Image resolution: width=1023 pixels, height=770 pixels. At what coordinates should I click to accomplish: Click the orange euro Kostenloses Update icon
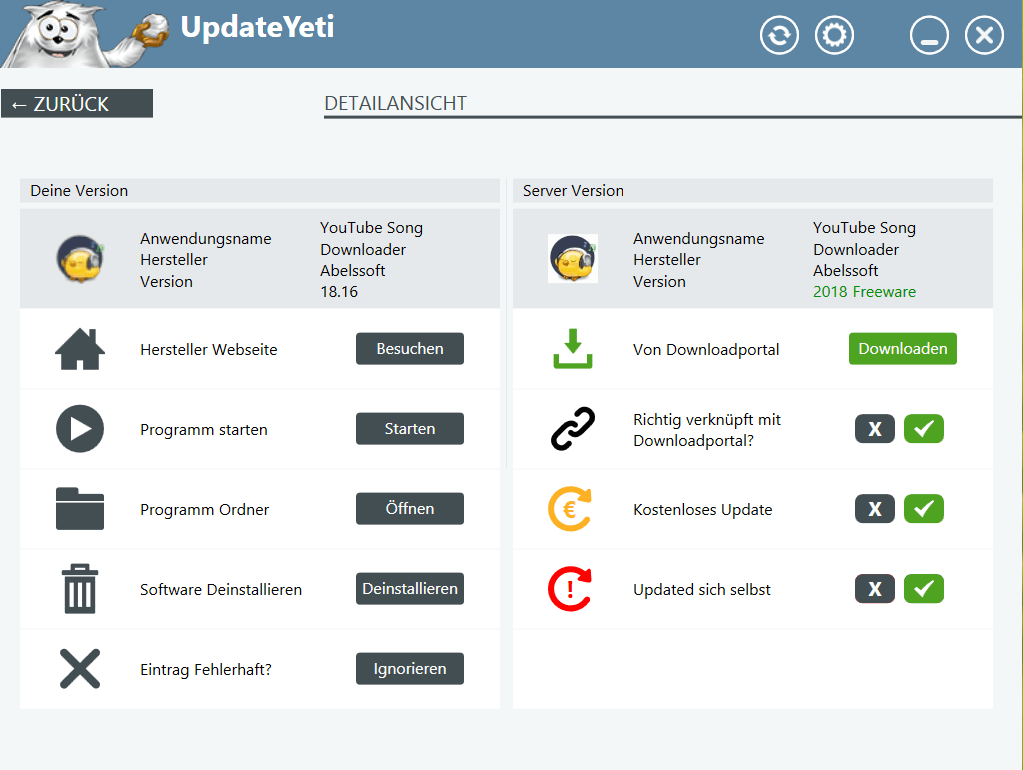coord(571,509)
